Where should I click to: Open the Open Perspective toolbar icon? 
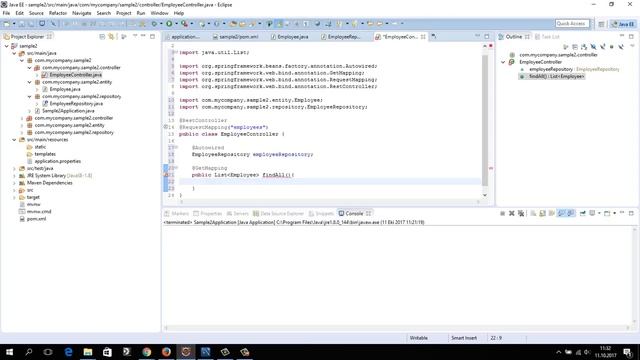click(x=601, y=24)
